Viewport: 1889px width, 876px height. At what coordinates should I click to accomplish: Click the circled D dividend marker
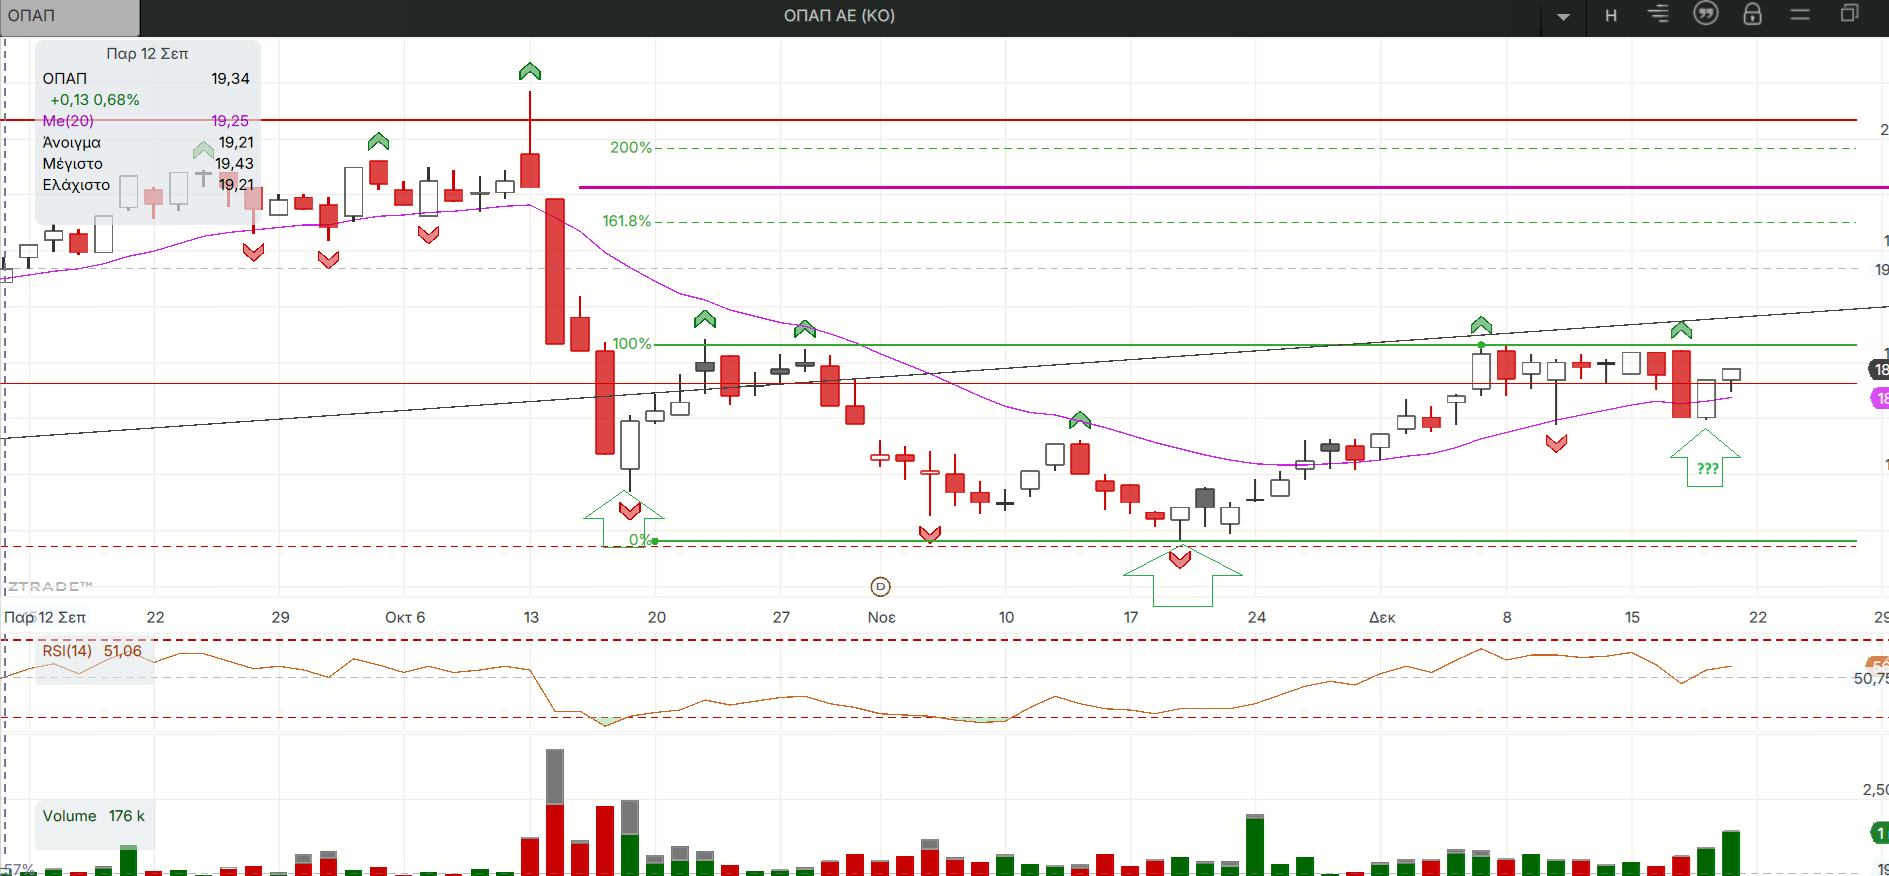point(880,587)
